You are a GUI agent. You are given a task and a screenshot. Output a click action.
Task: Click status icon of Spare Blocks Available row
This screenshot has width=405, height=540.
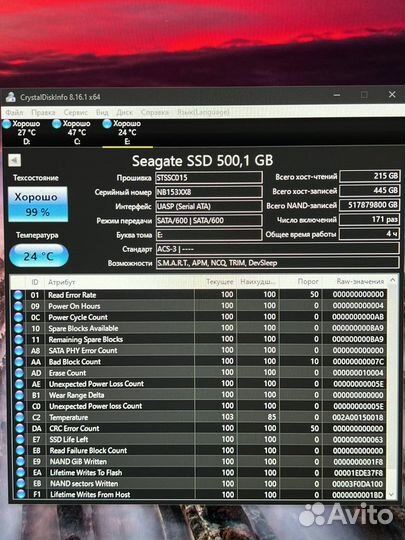click(x=18, y=328)
